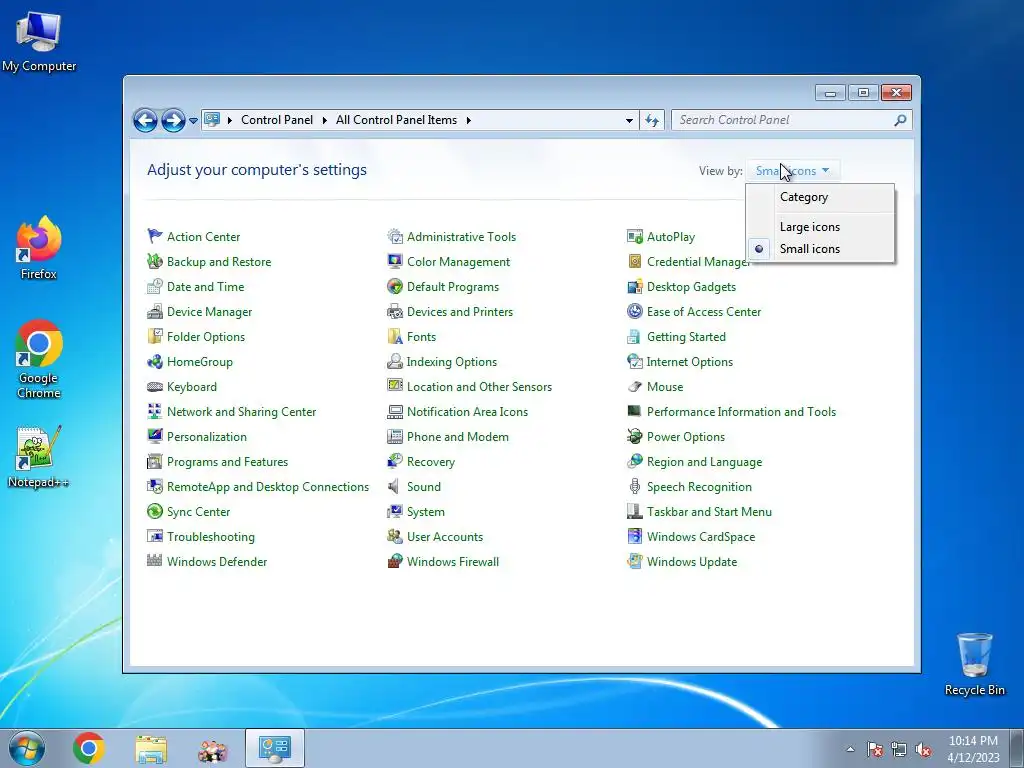Open Location and Other Sensors link

(x=479, y=387)
